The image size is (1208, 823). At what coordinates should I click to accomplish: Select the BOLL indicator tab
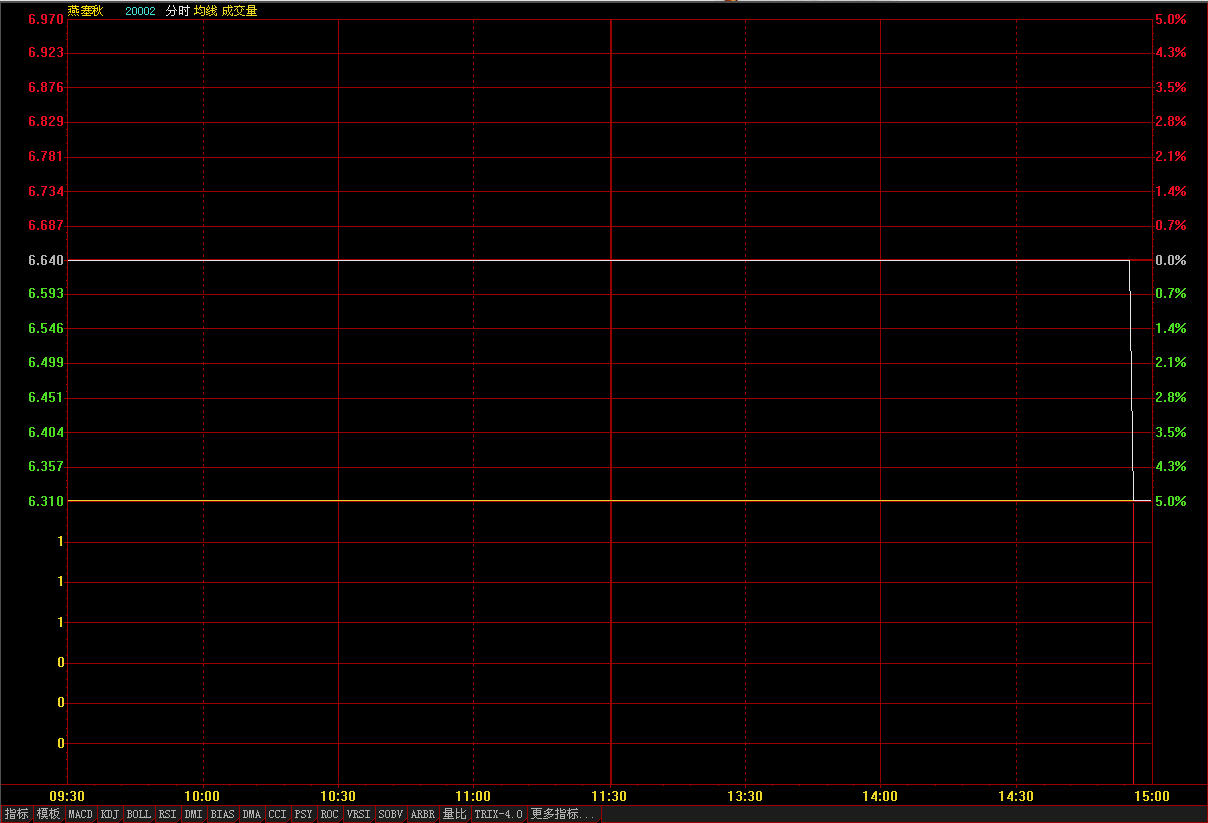click(x=139, y=814)
